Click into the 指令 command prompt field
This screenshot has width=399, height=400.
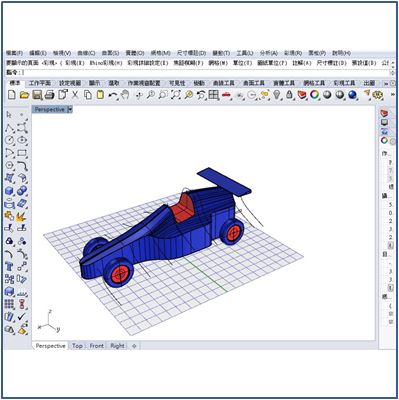click(206, 73)
